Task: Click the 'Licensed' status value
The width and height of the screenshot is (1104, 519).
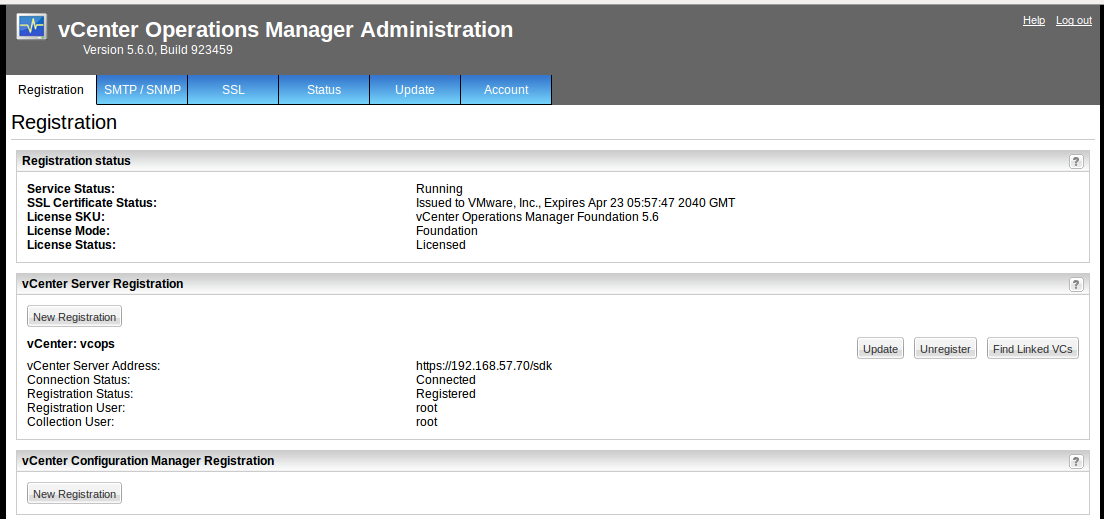Action: pos(441,245)
